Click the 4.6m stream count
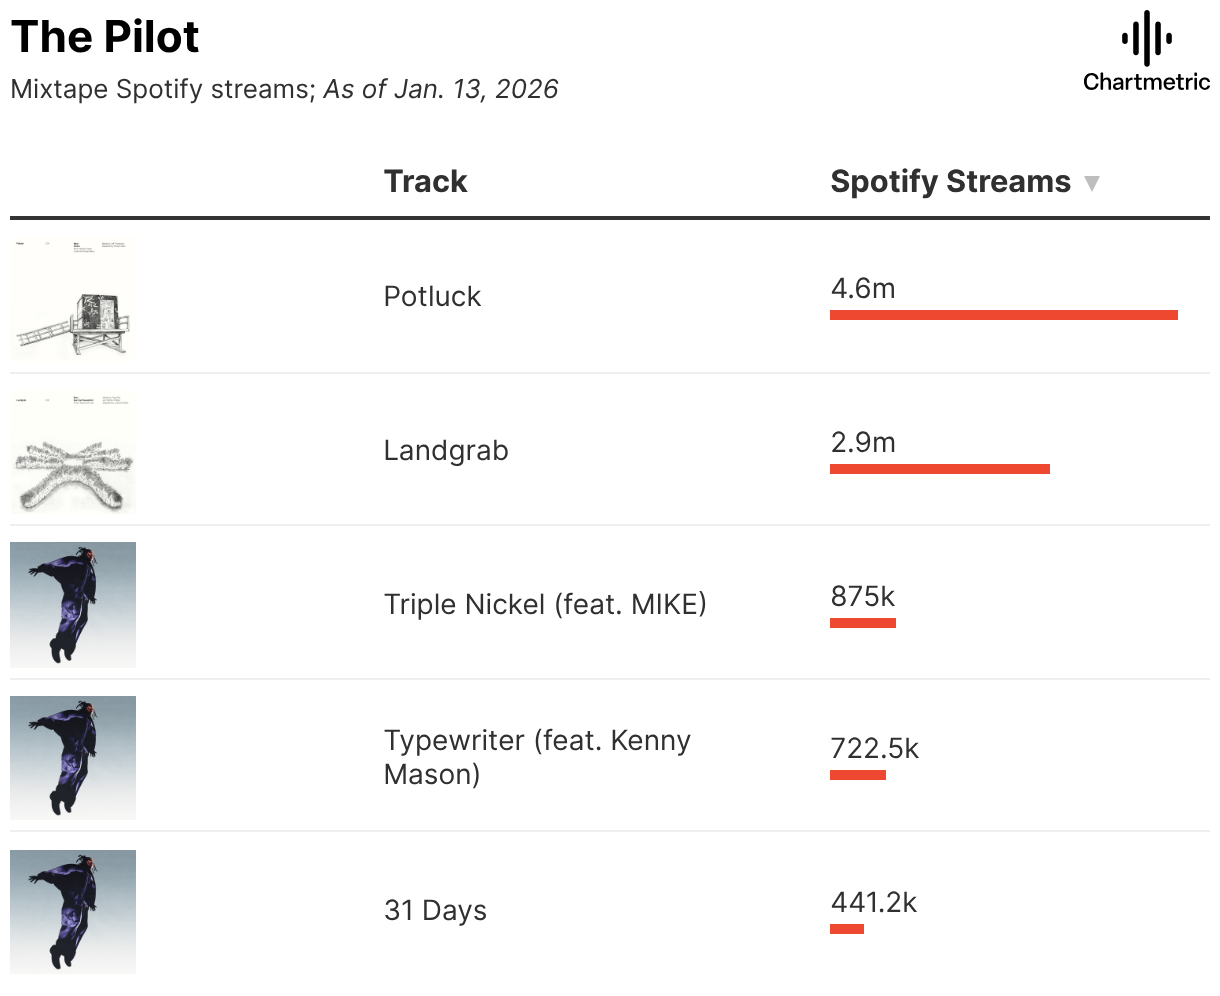The height and width of the screenshot is (996, 1220). (x=862, y=289)
